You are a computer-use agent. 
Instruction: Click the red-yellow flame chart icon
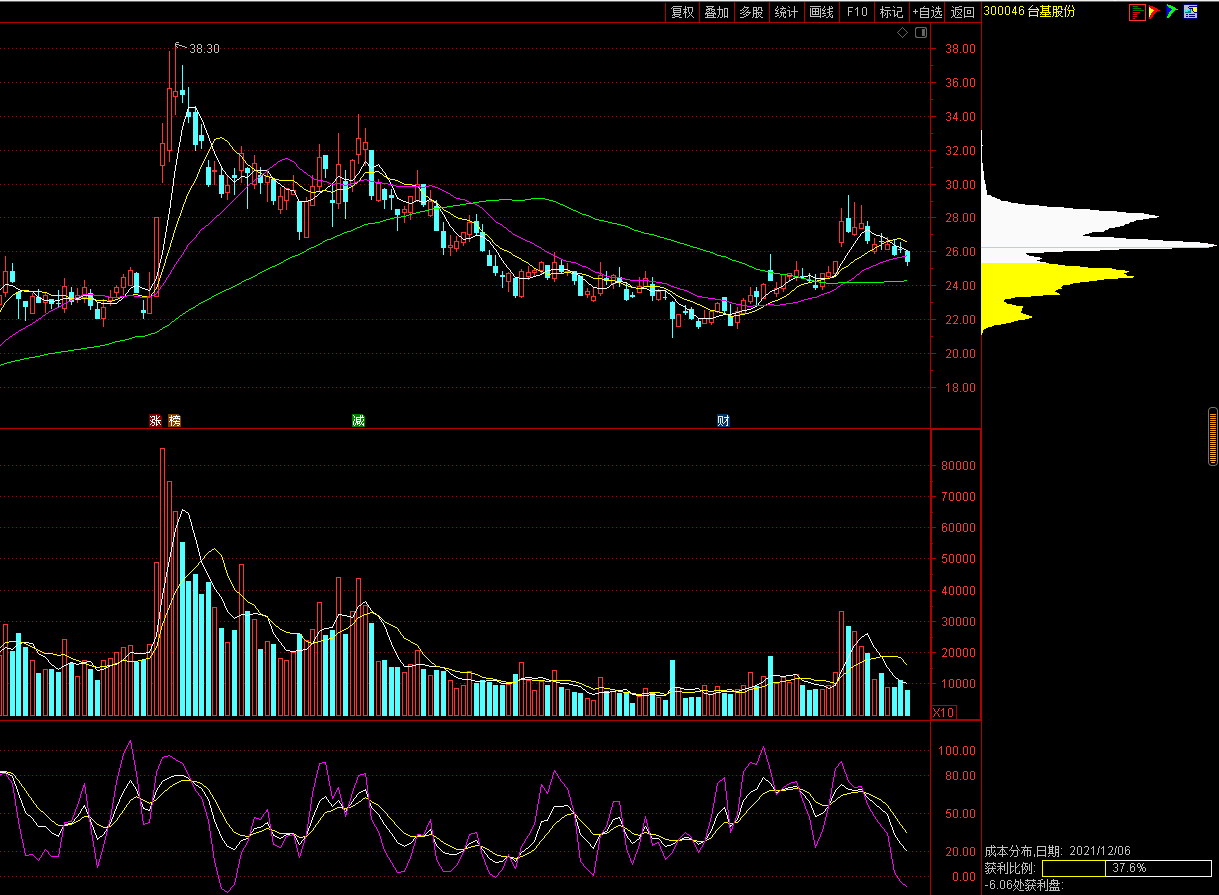pos(1154,12)
